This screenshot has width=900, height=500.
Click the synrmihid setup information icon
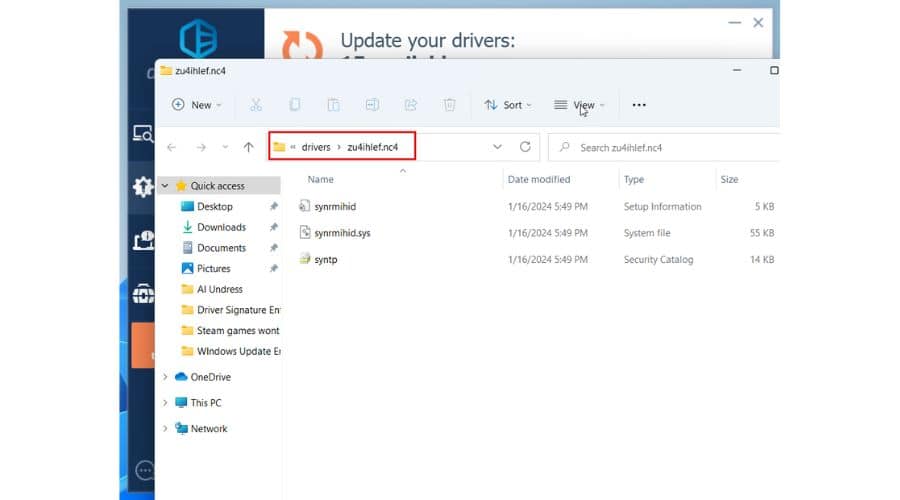305,206
